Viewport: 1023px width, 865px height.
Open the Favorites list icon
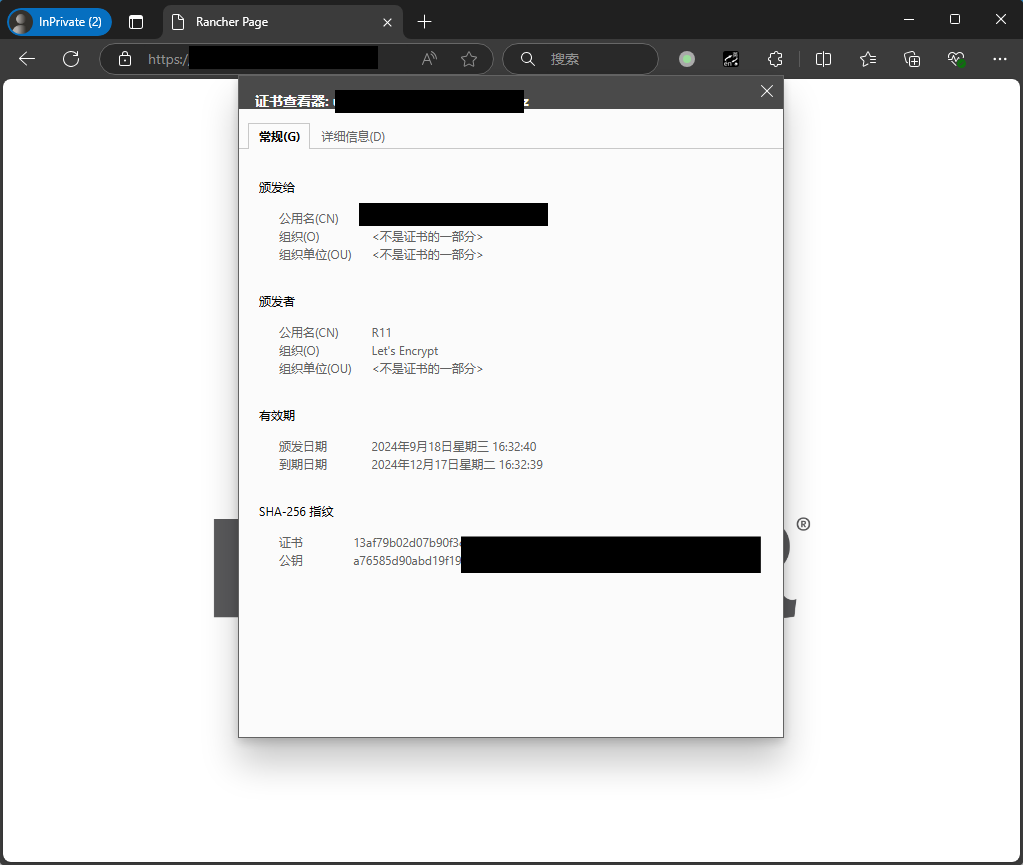pos(868,59)
